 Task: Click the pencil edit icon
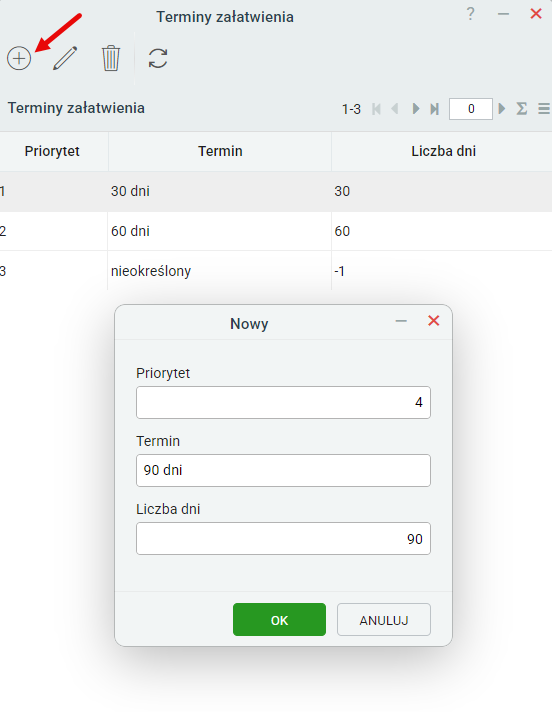(65, 58)
